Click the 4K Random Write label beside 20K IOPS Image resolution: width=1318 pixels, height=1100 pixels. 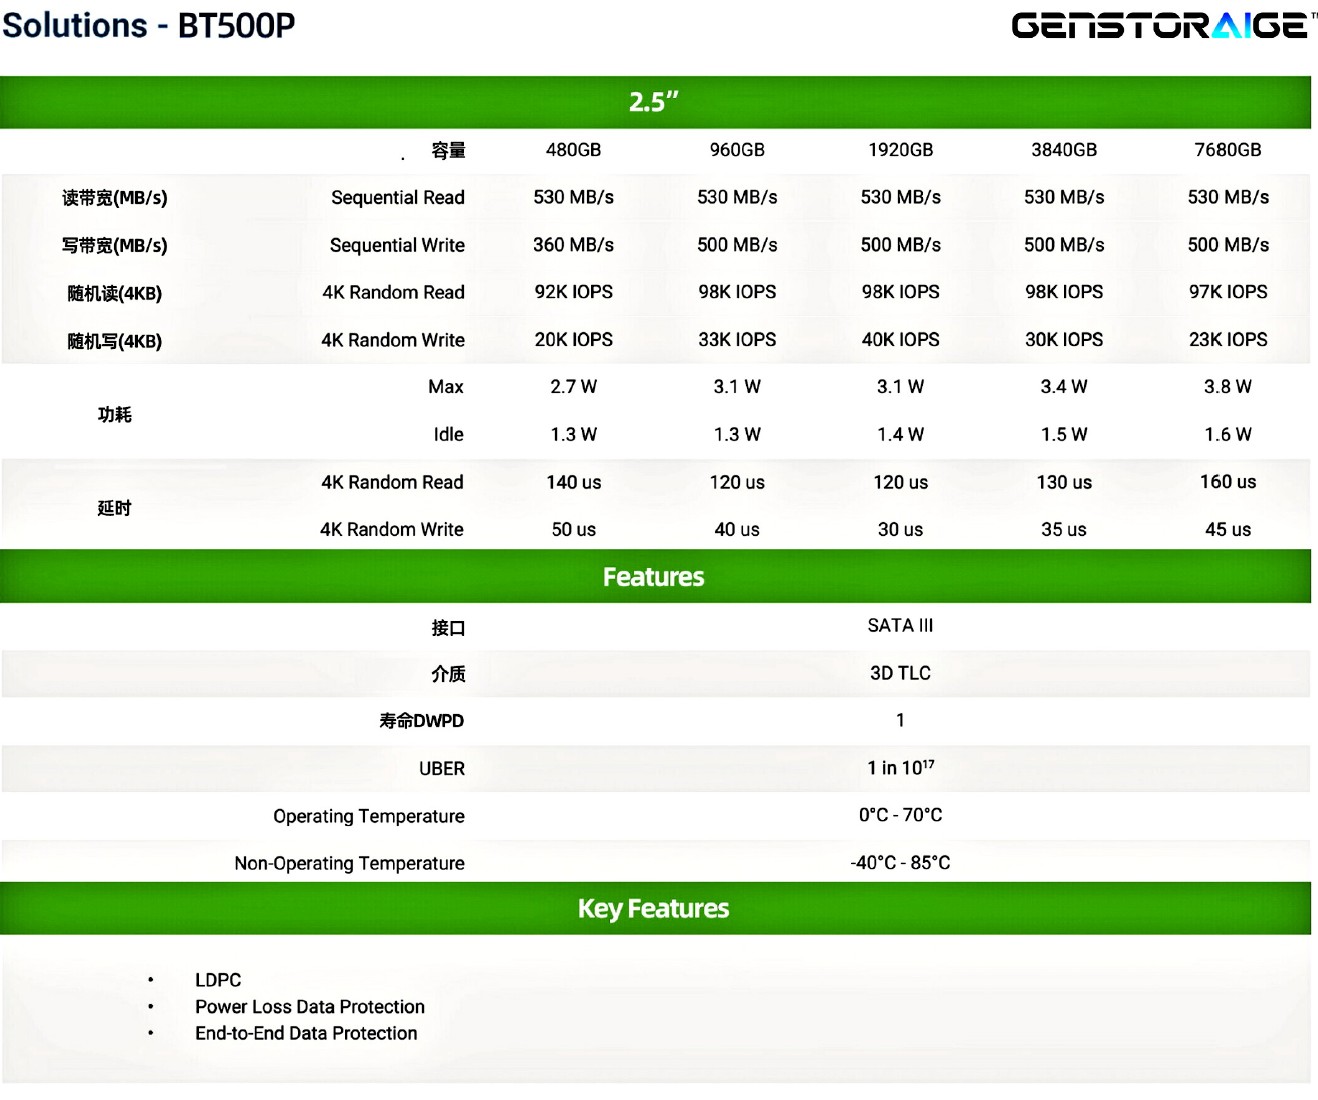393,341
